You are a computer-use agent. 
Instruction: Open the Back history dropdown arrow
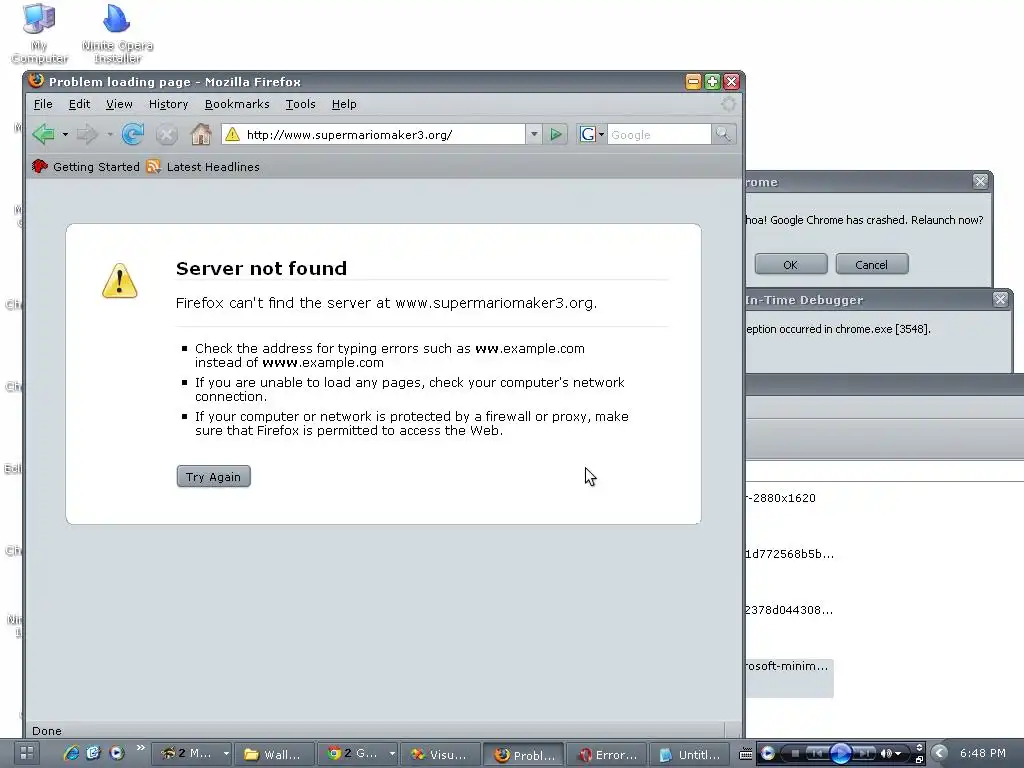tap(65, 135)
